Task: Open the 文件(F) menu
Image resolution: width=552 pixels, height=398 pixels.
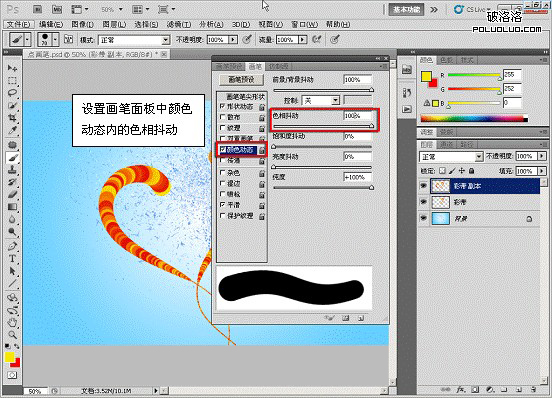Action: click(19, 24)
